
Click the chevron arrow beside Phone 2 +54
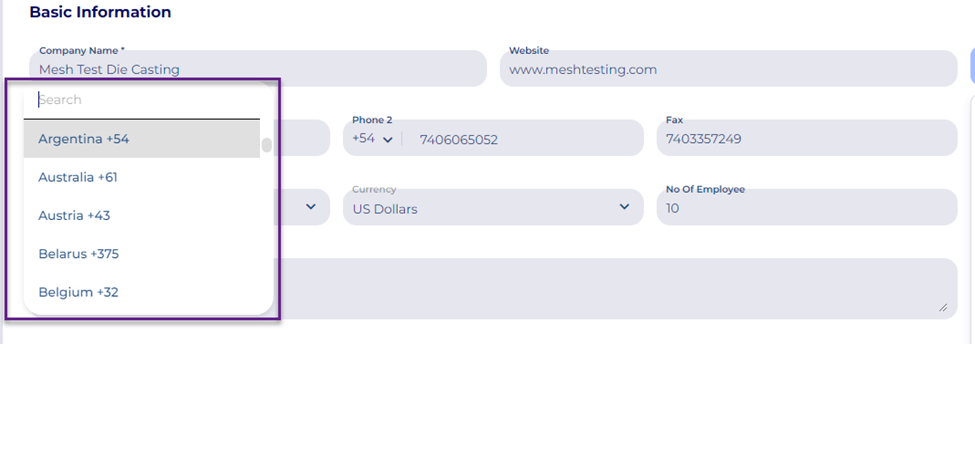click(388, 140)
